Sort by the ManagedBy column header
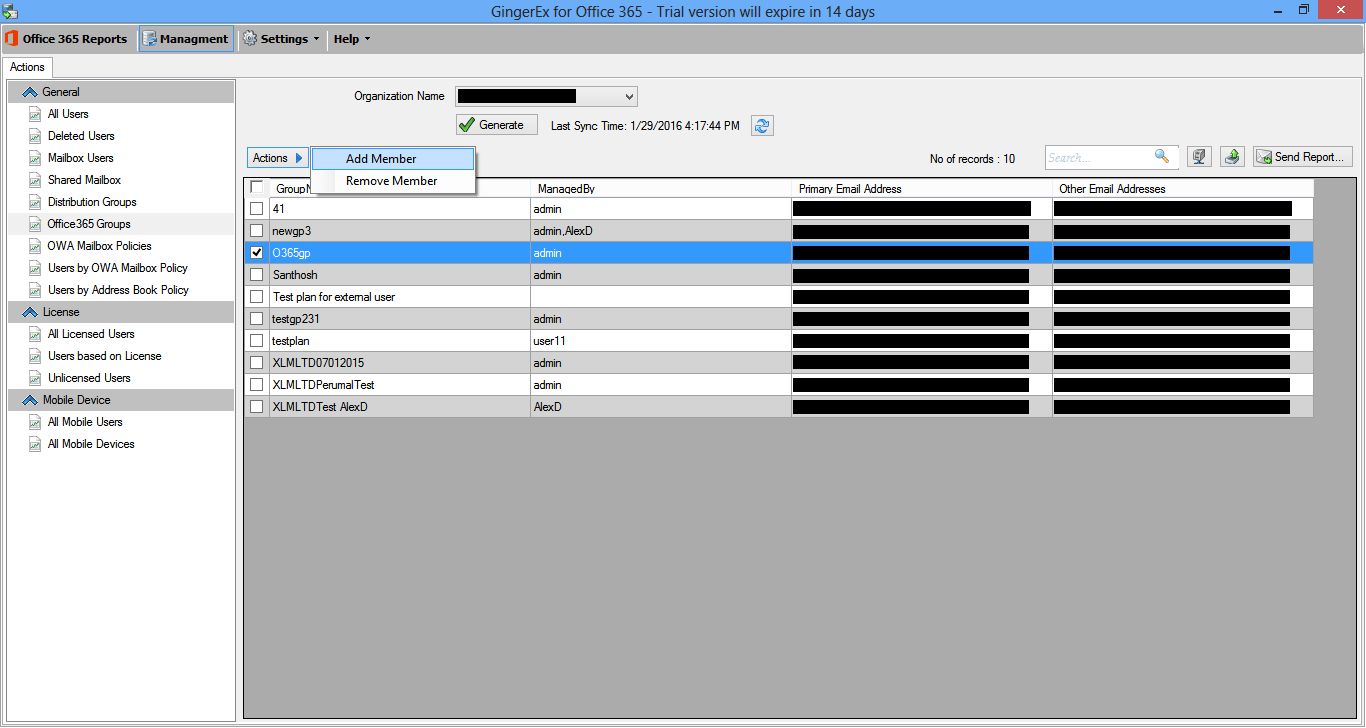Viewport: 1366px width, 728px height. click(660, 188)
